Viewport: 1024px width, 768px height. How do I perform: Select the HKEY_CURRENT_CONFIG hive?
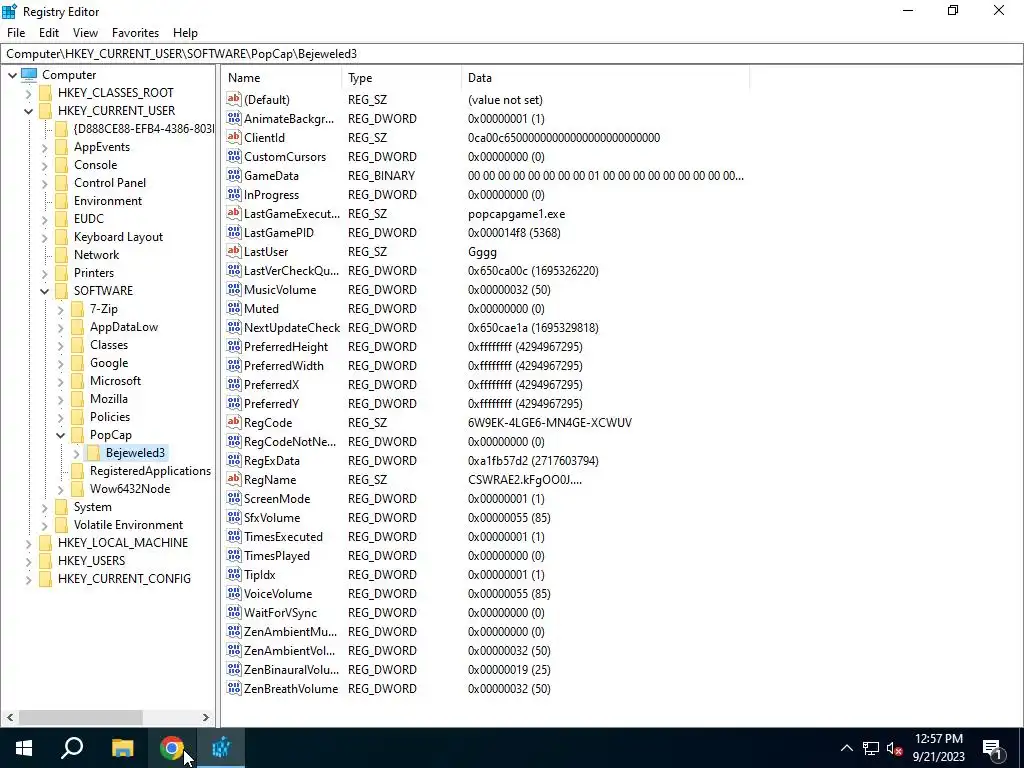tap(124, 579)
